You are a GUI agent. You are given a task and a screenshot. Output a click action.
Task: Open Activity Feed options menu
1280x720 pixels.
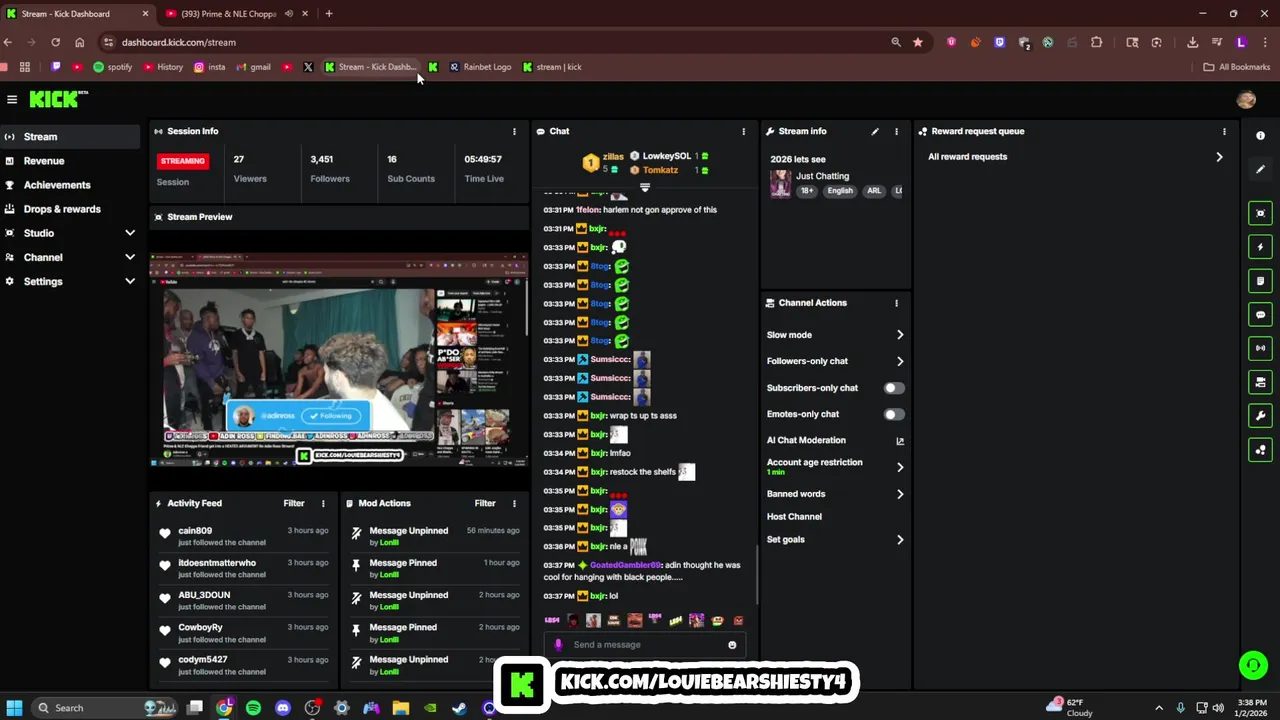coord(323,503)
